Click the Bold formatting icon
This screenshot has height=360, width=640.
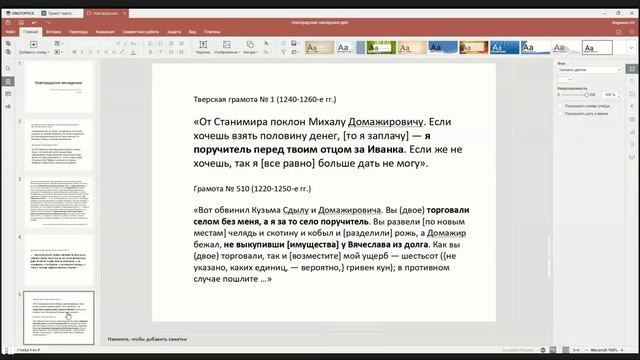click(74, 52)
